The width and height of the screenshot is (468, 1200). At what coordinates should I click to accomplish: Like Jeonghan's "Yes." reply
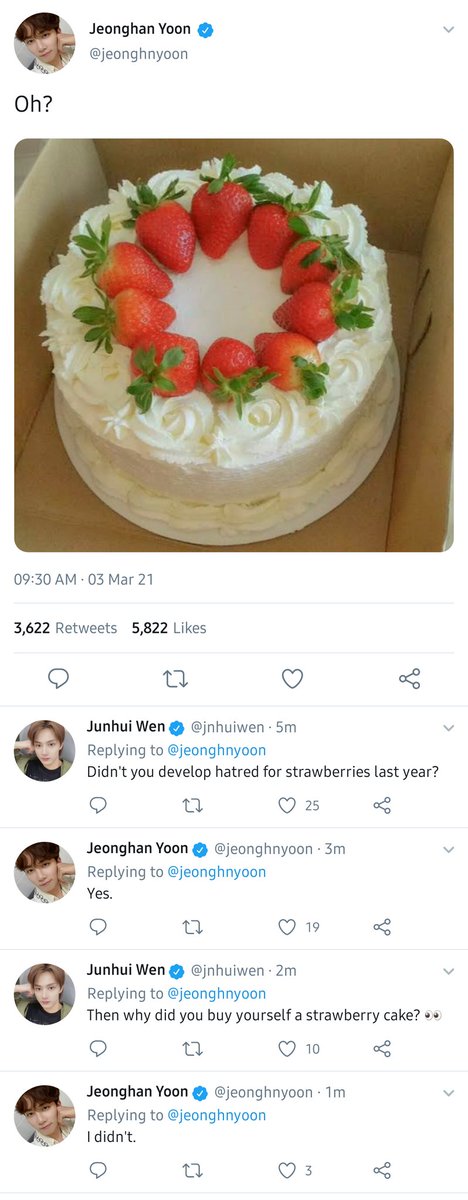pyautogui.click(x=300, y=927)
